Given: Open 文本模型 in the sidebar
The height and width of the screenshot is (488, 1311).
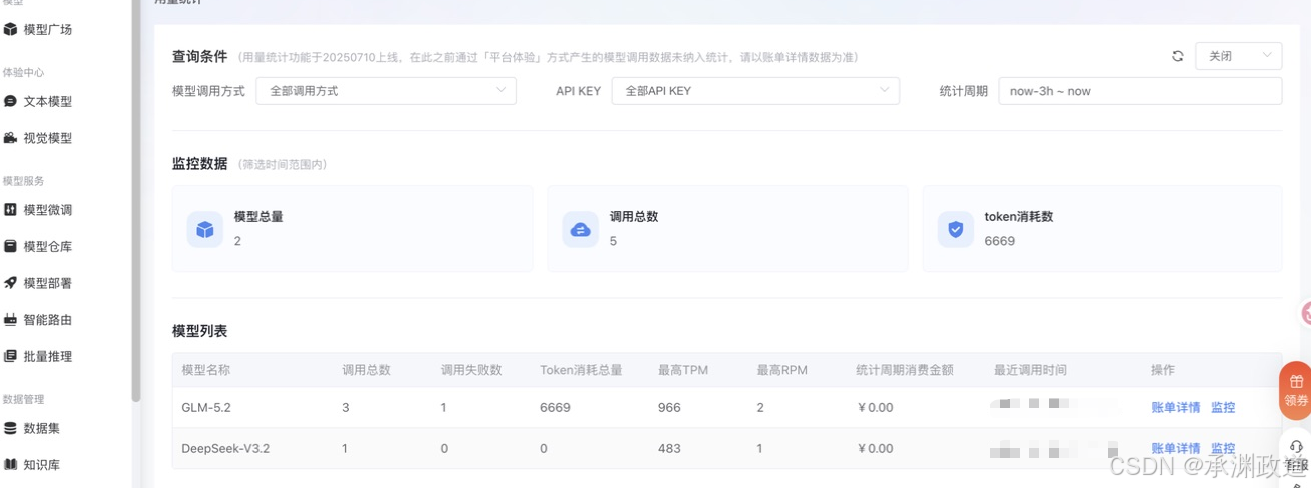Looking at the screenshot, I should pyautogui.click(x=47, y=101).
